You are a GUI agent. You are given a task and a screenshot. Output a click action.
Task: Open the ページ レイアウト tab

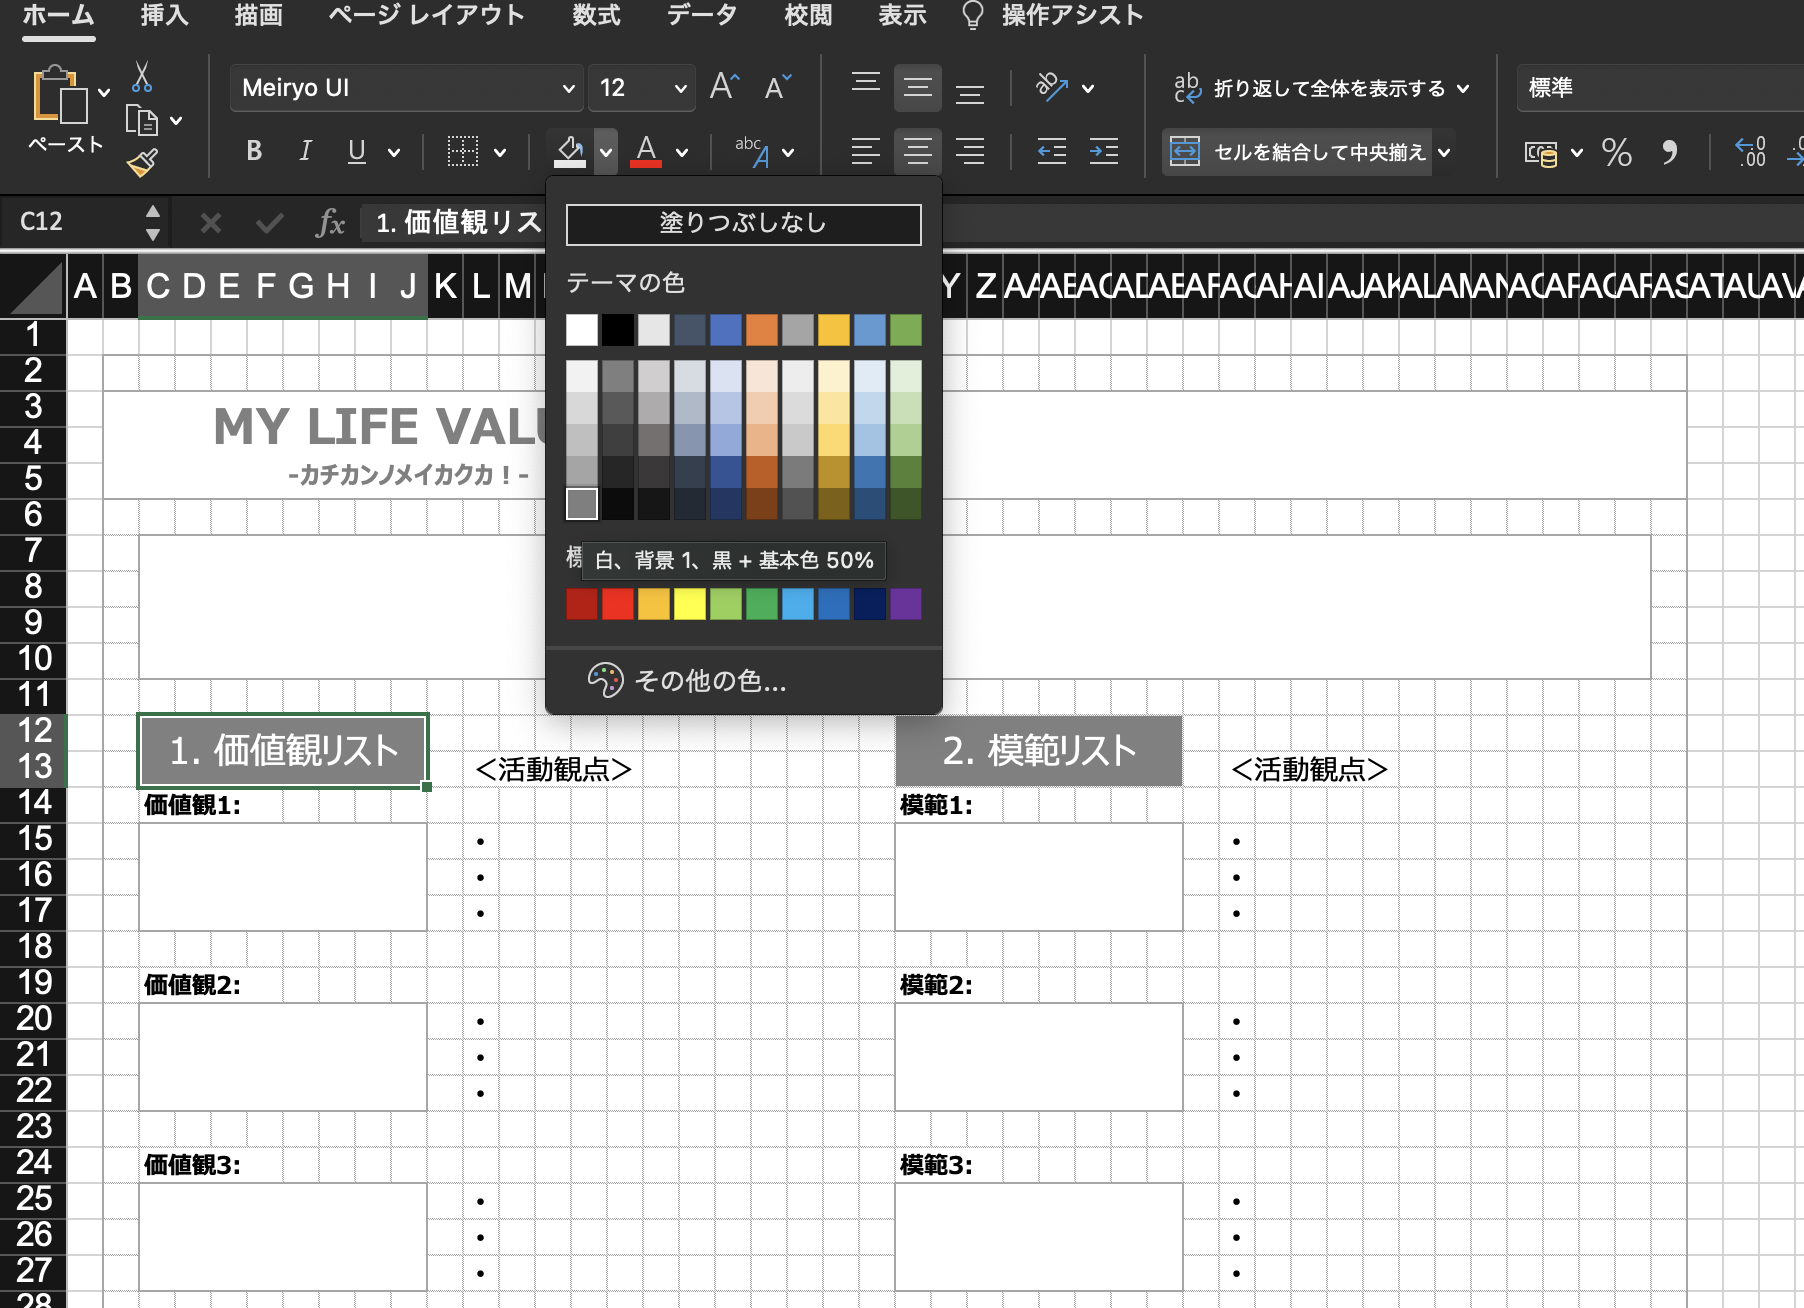pos(426,15)
